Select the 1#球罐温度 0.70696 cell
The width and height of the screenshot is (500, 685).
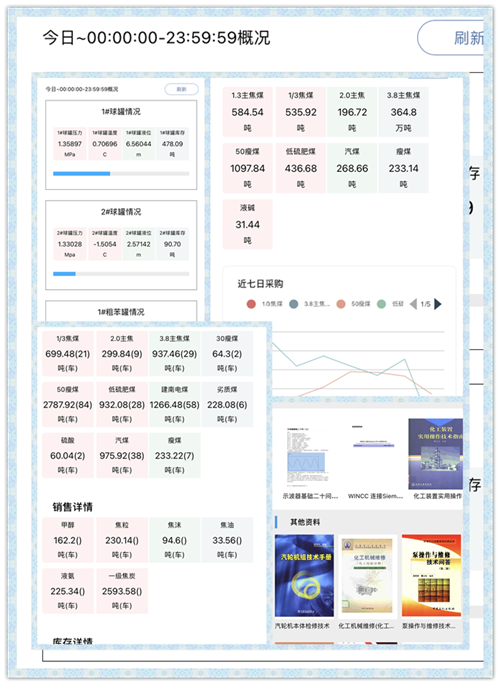pyautogui.click(x=105, y=144)
